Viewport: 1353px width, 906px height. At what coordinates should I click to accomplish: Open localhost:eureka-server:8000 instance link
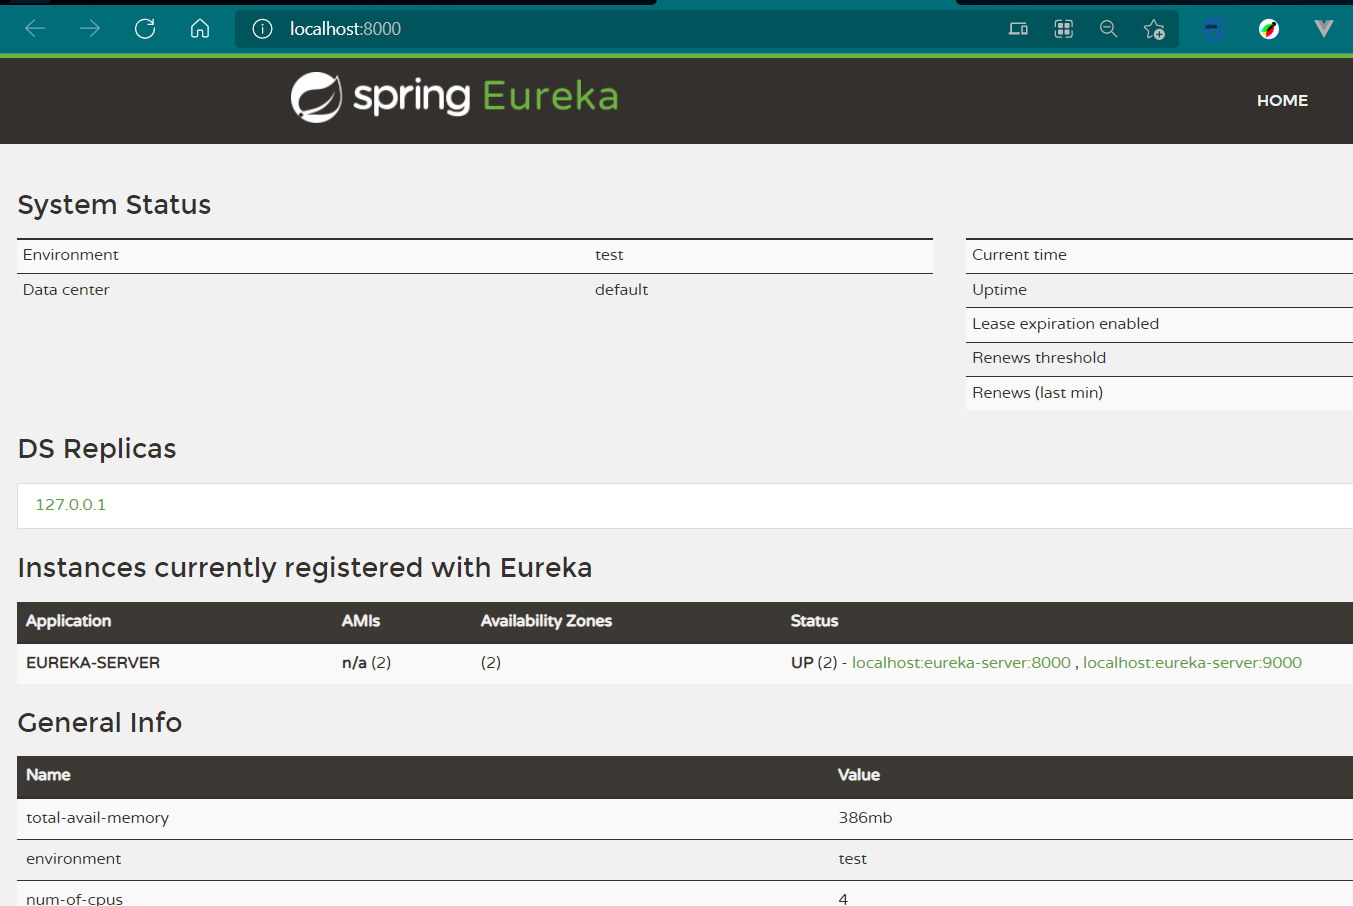click(x=961, y=662)
